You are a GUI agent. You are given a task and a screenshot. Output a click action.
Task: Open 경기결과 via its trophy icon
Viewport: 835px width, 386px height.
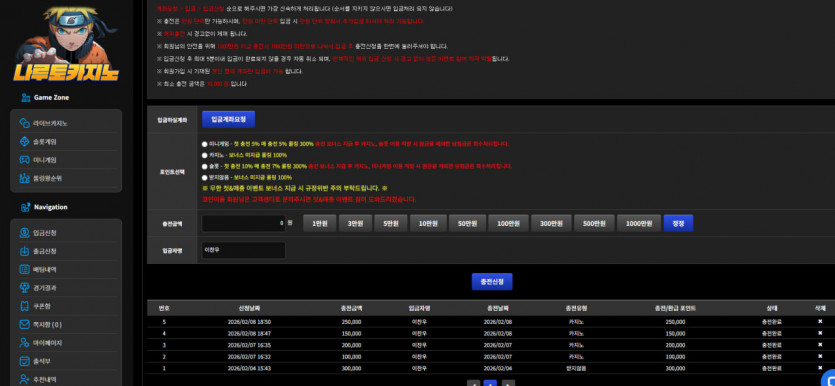24,288
